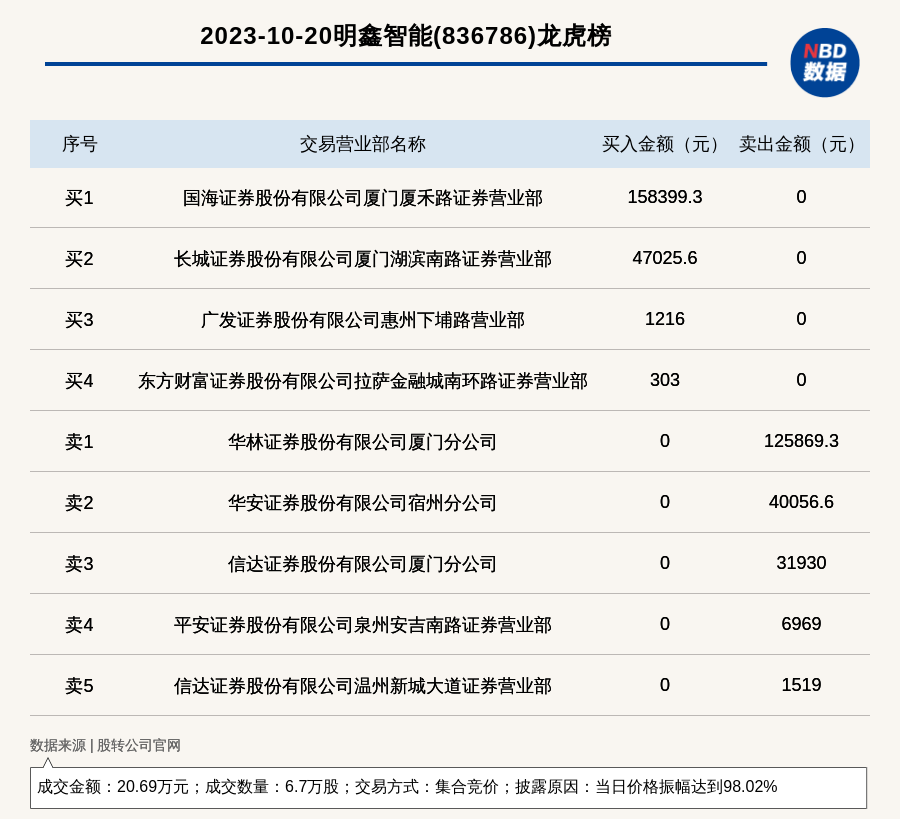Click the 买1 row sell amount 0
The width and height of the screenshot is (900, 819).
point(801,197)
